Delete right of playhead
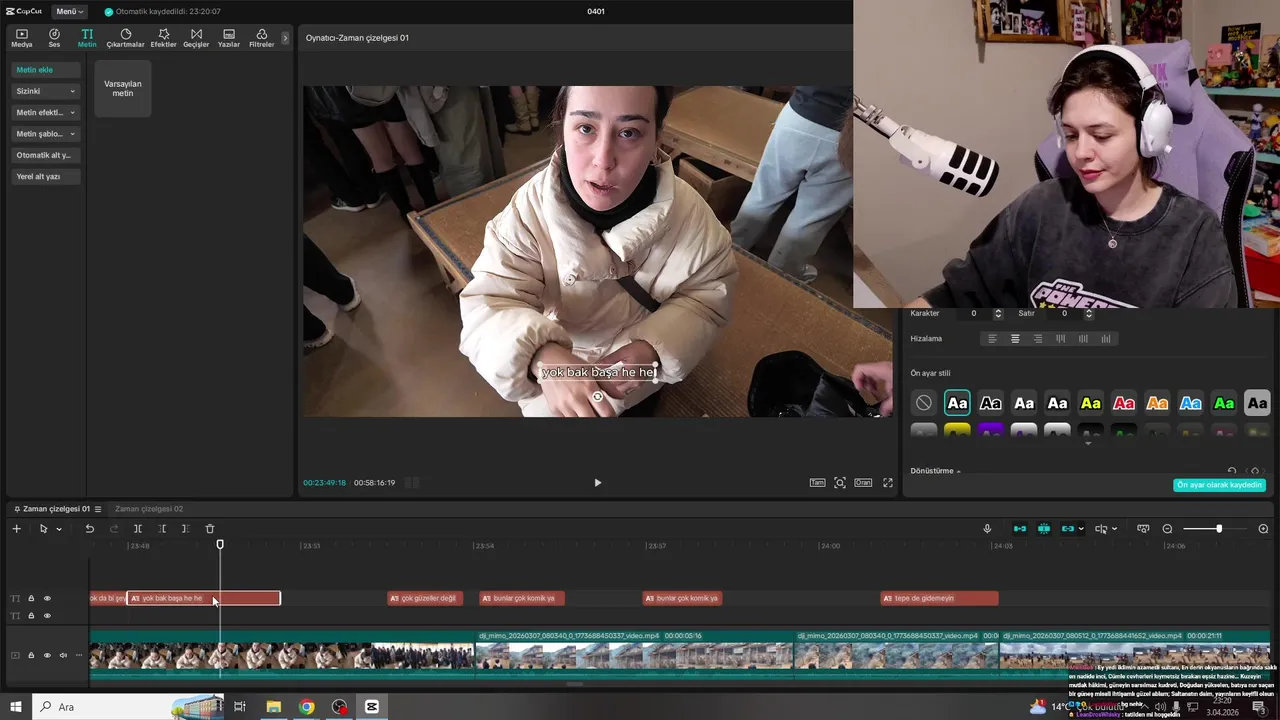Viewport: 1280px width, 720px height. coord(185,529)
